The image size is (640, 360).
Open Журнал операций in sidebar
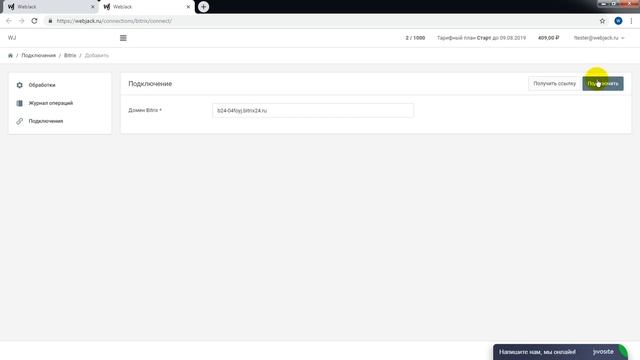pos(51,103)
